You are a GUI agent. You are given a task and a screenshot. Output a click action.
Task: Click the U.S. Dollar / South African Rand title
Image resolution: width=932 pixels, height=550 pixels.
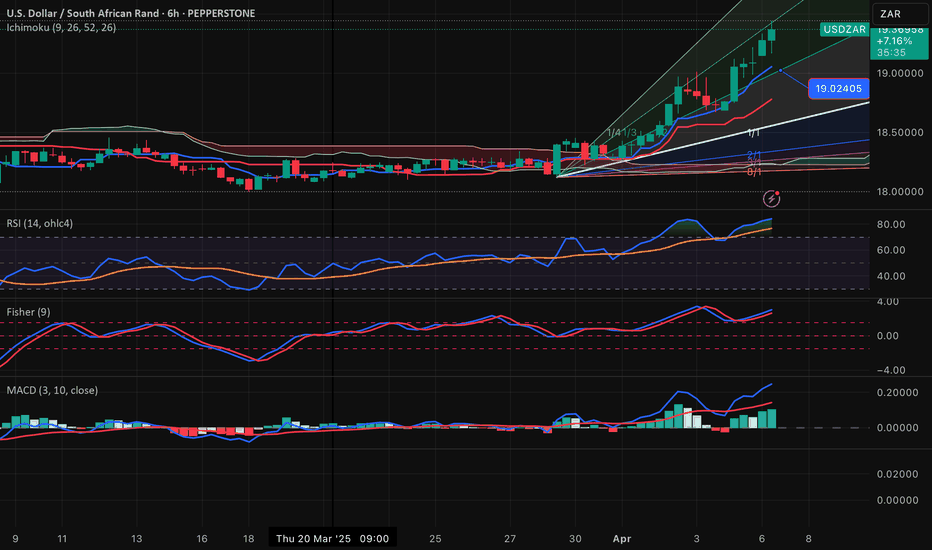click(83, 13)
